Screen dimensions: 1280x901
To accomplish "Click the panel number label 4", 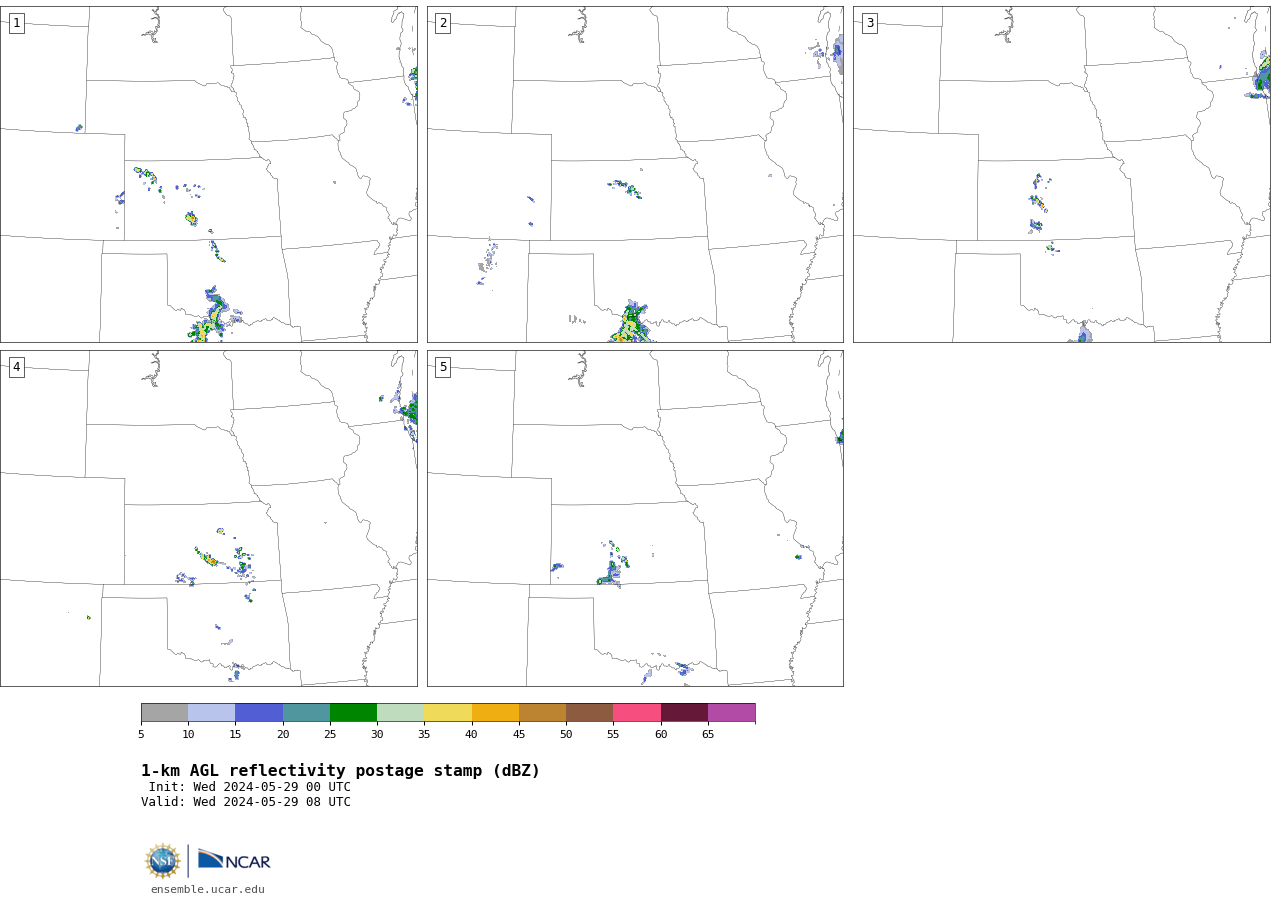I will pos(16,367).
